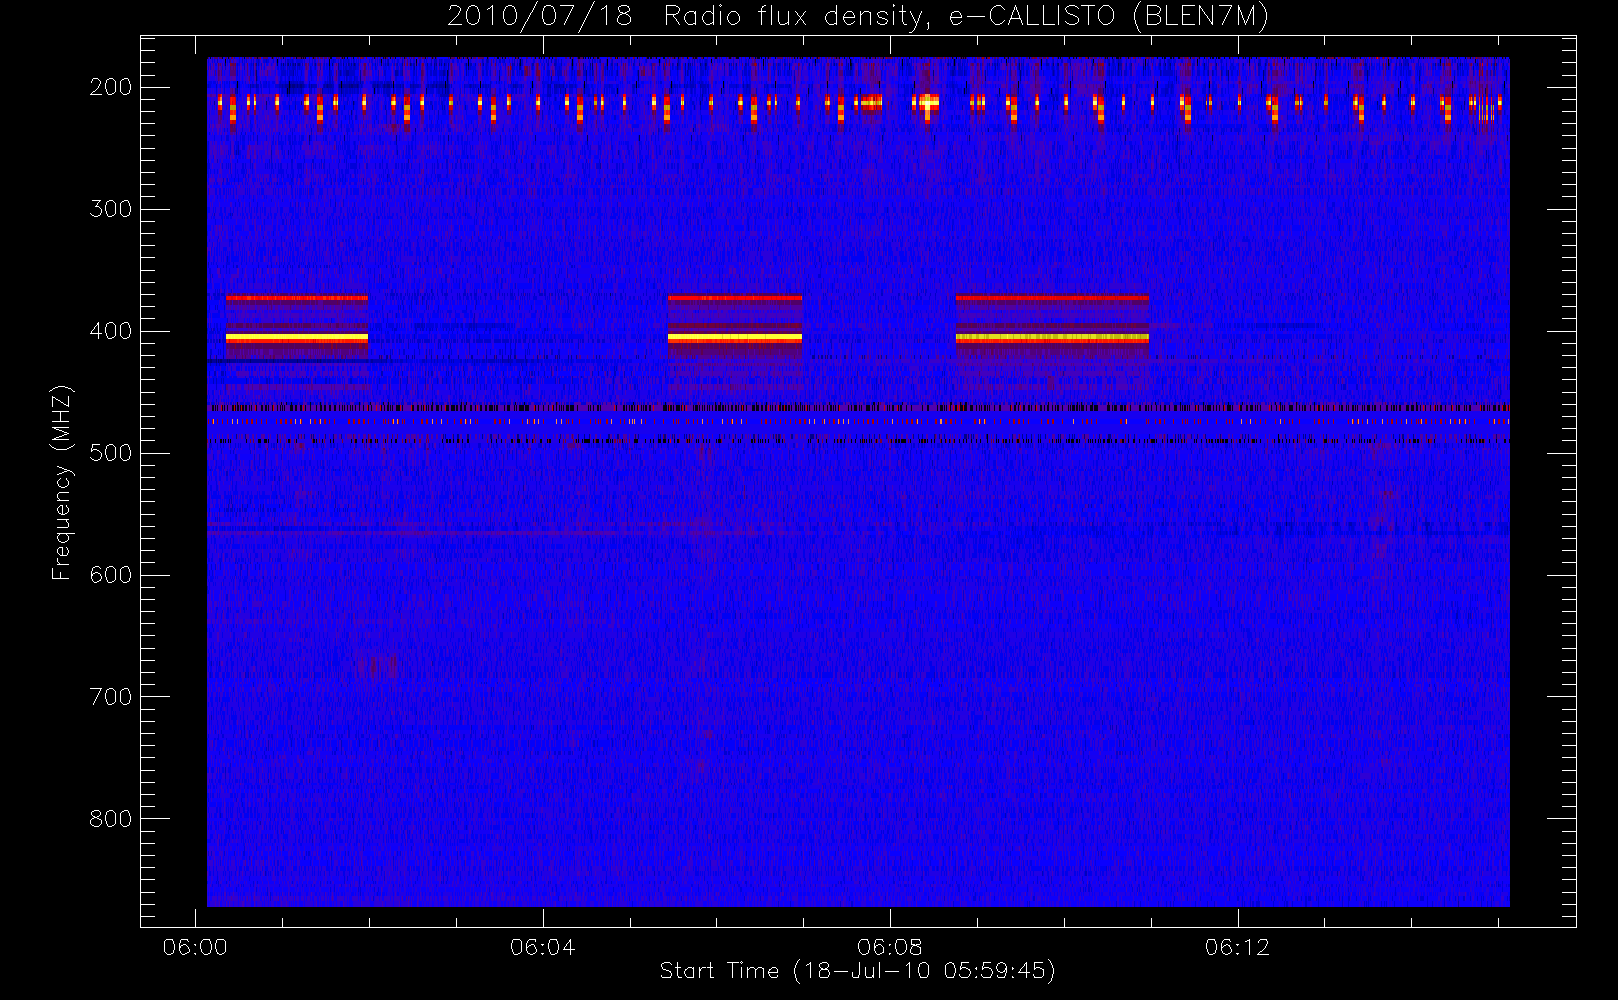1618x1000 pixels.
Task: Click the third yellow burst band near 06:10
Action: click(1052, 338)
